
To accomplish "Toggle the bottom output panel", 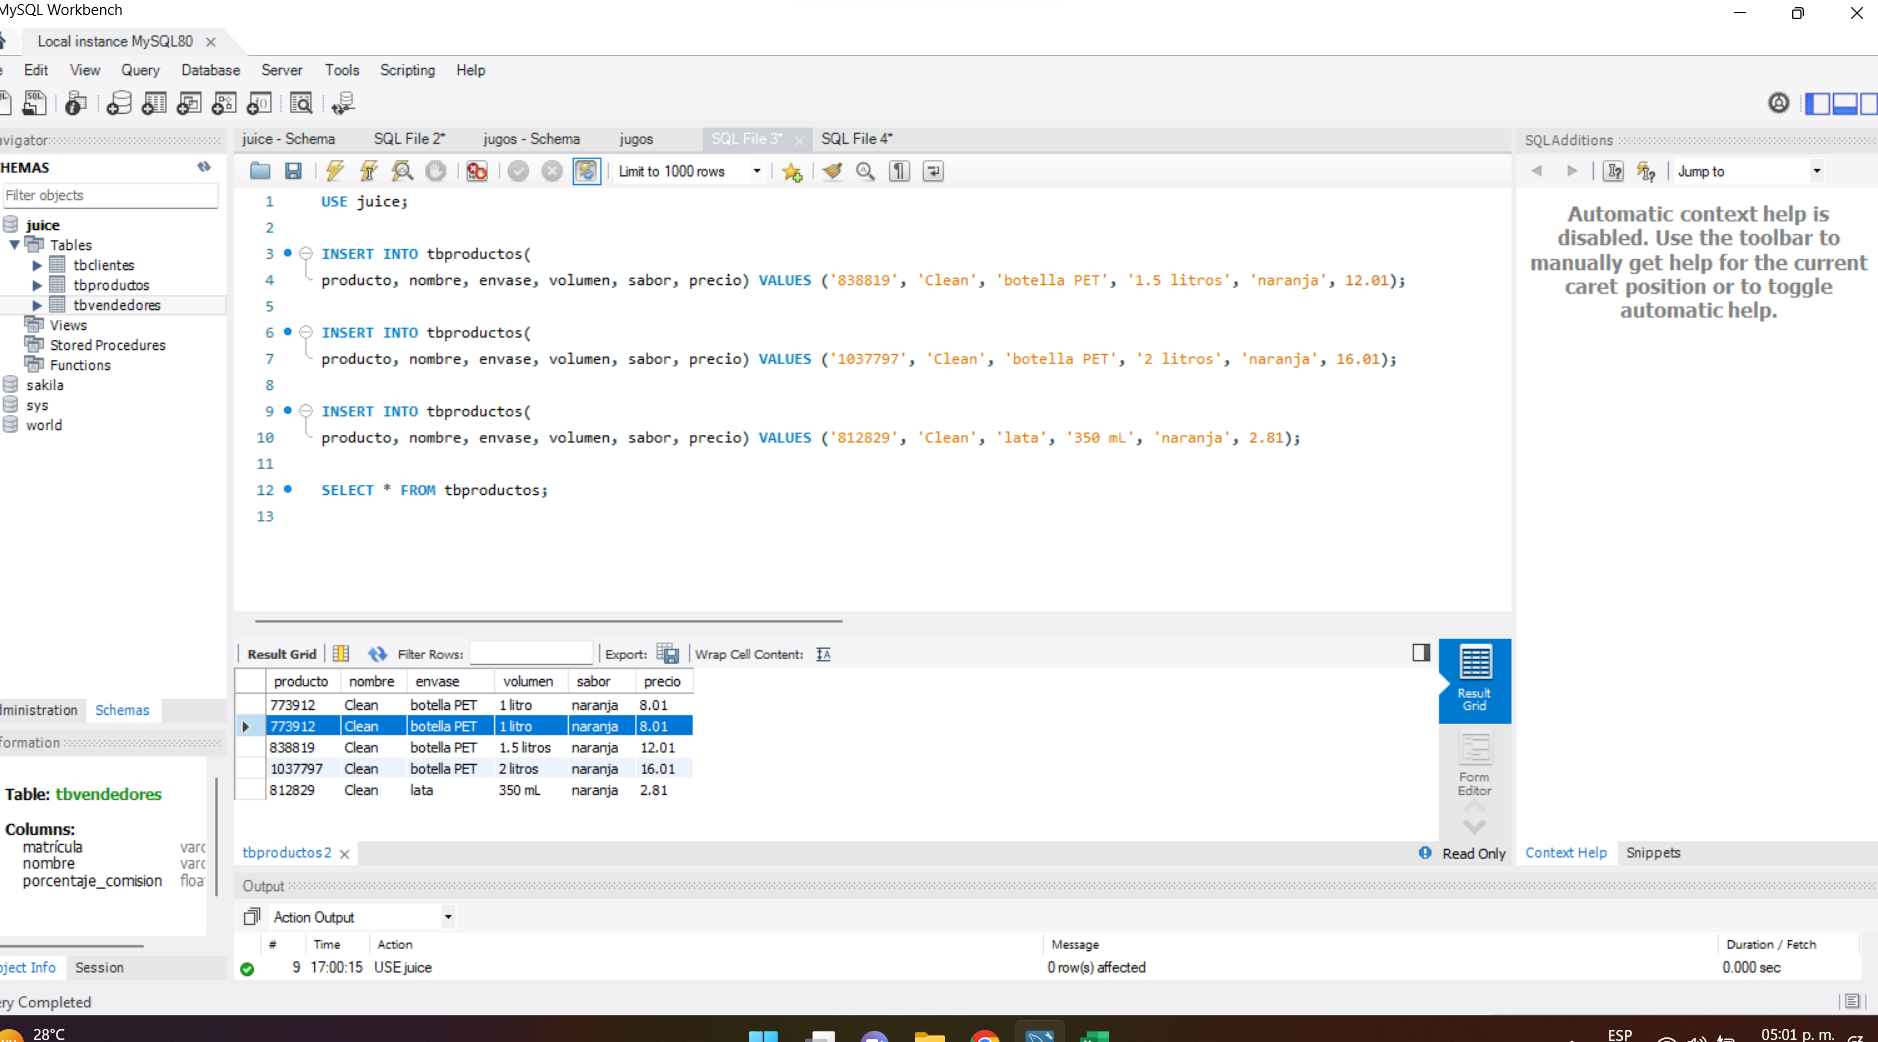I will pyautogui.click(x=1845, y=103).
